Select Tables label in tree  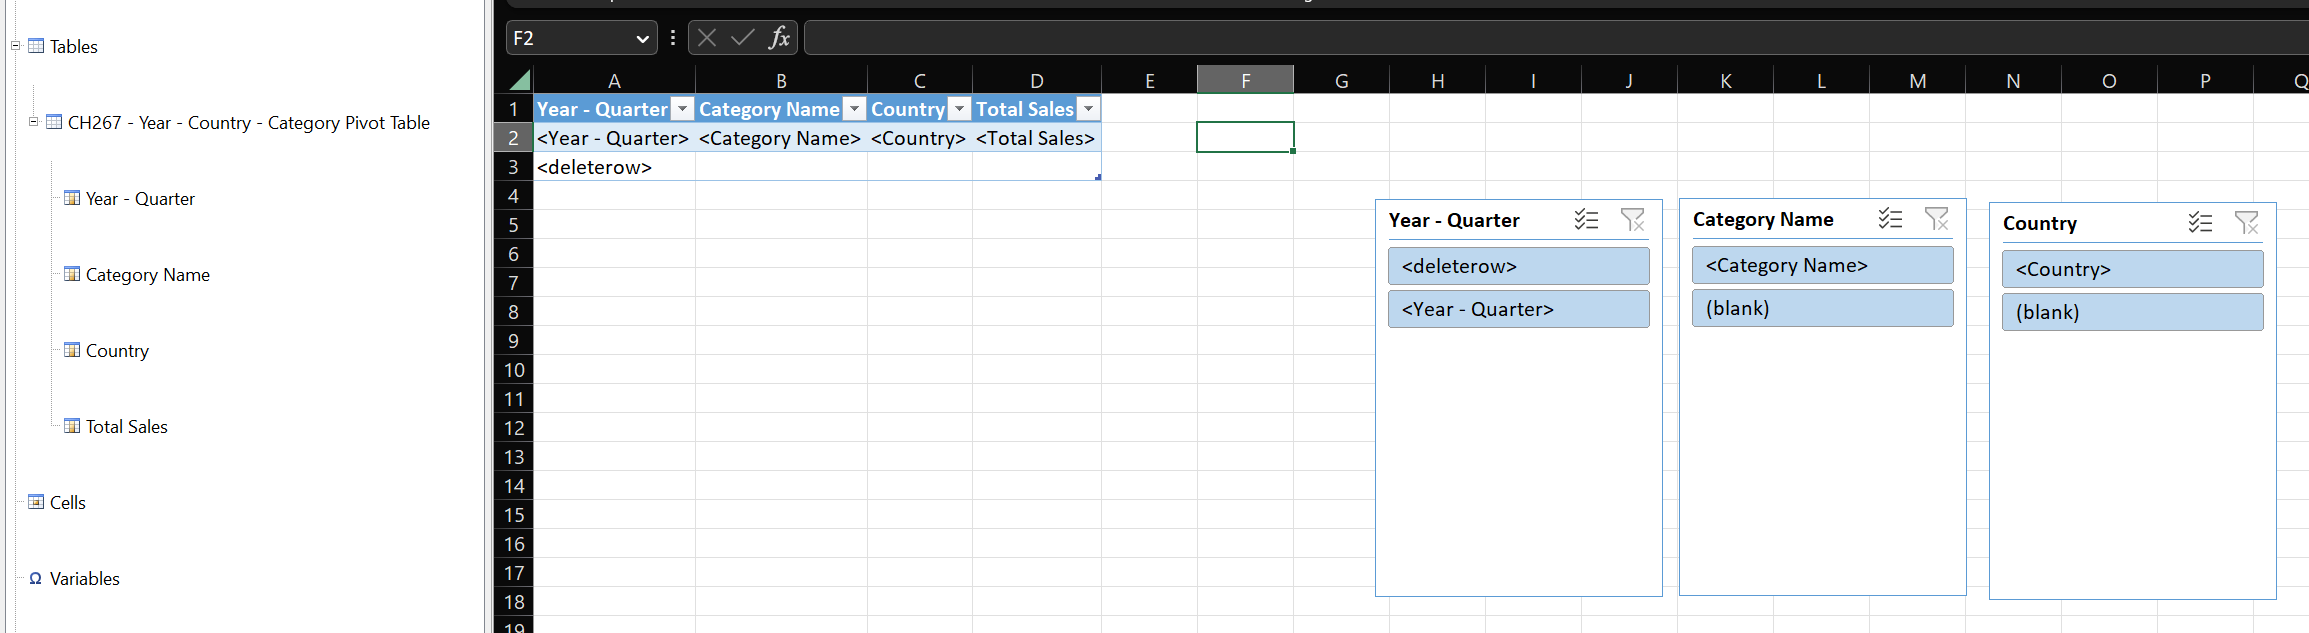tap(74, 46)
